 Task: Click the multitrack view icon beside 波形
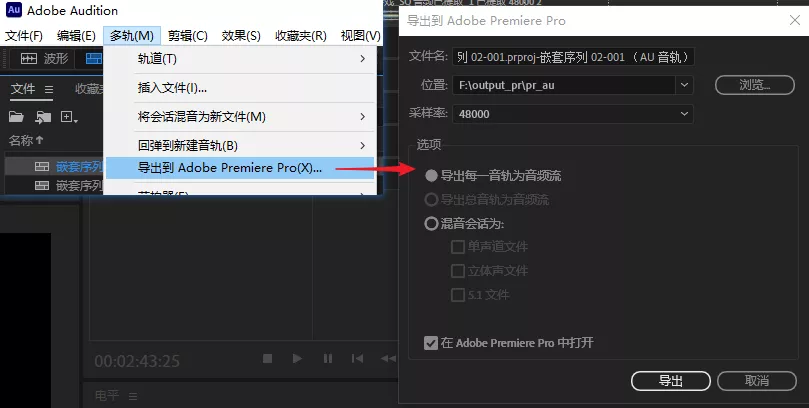tap(94, 58)
